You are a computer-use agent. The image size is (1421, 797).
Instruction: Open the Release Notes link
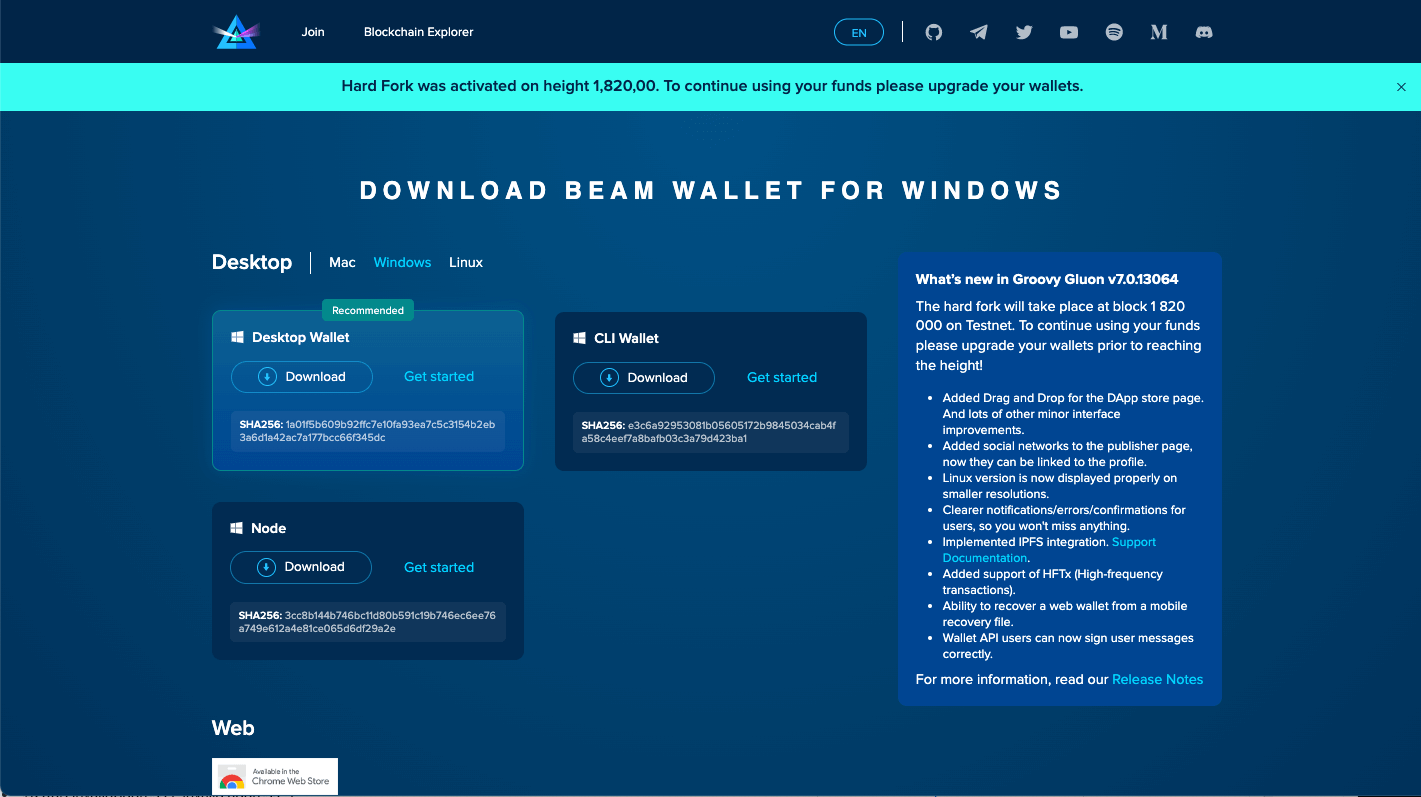pyautogui.click(x=1157, y=679)
